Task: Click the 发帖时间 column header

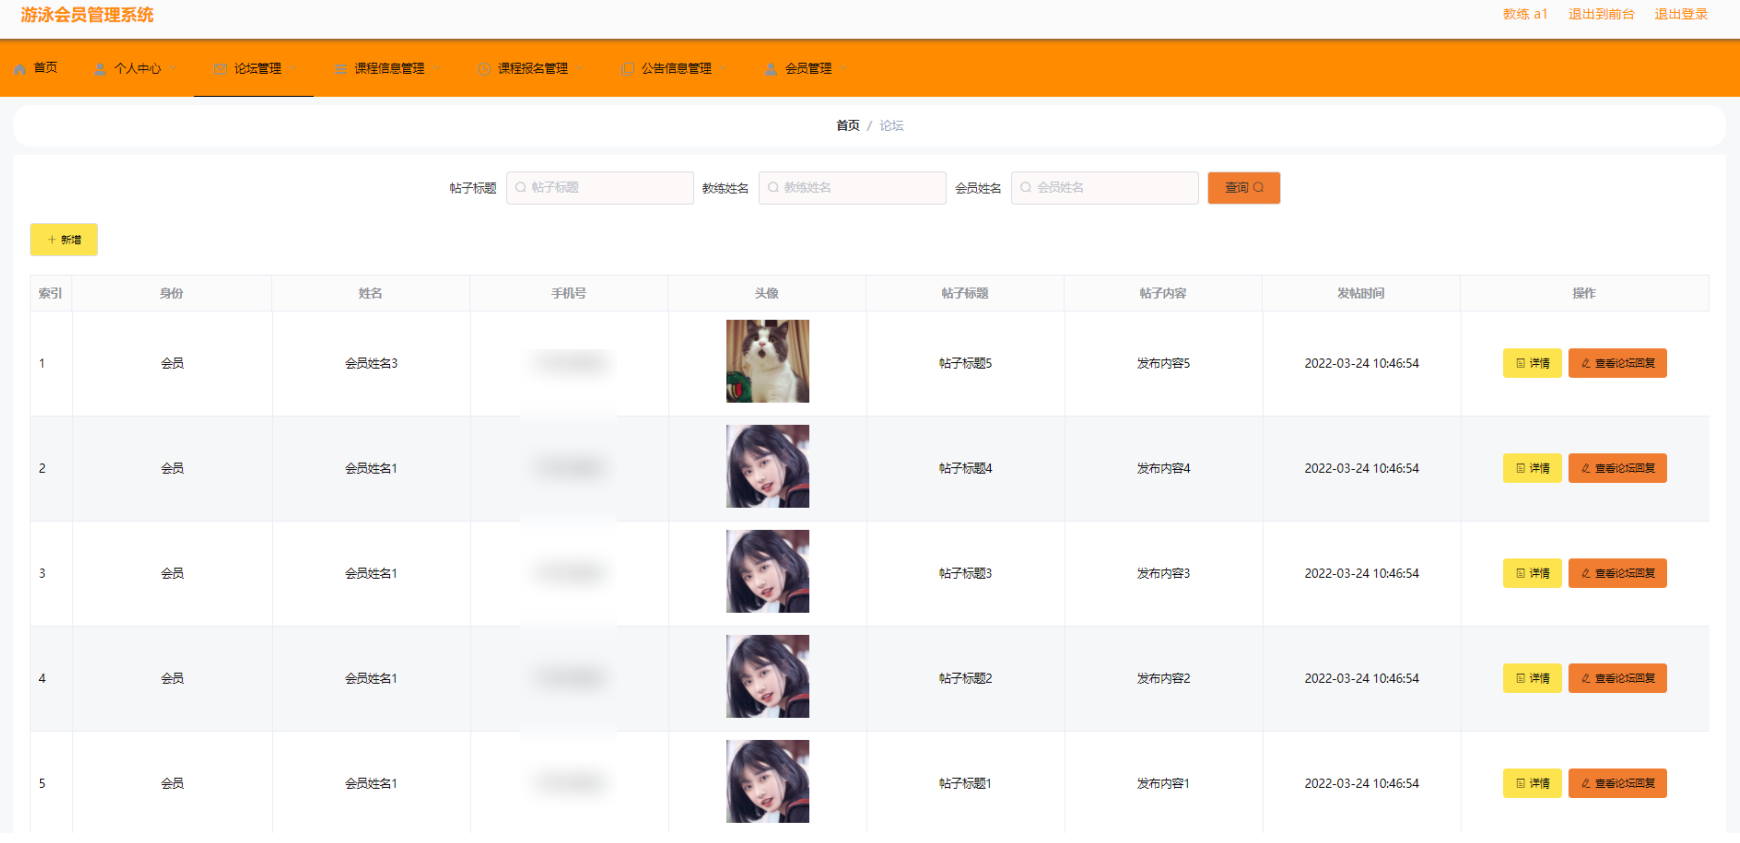Action: coord(1361,294)
